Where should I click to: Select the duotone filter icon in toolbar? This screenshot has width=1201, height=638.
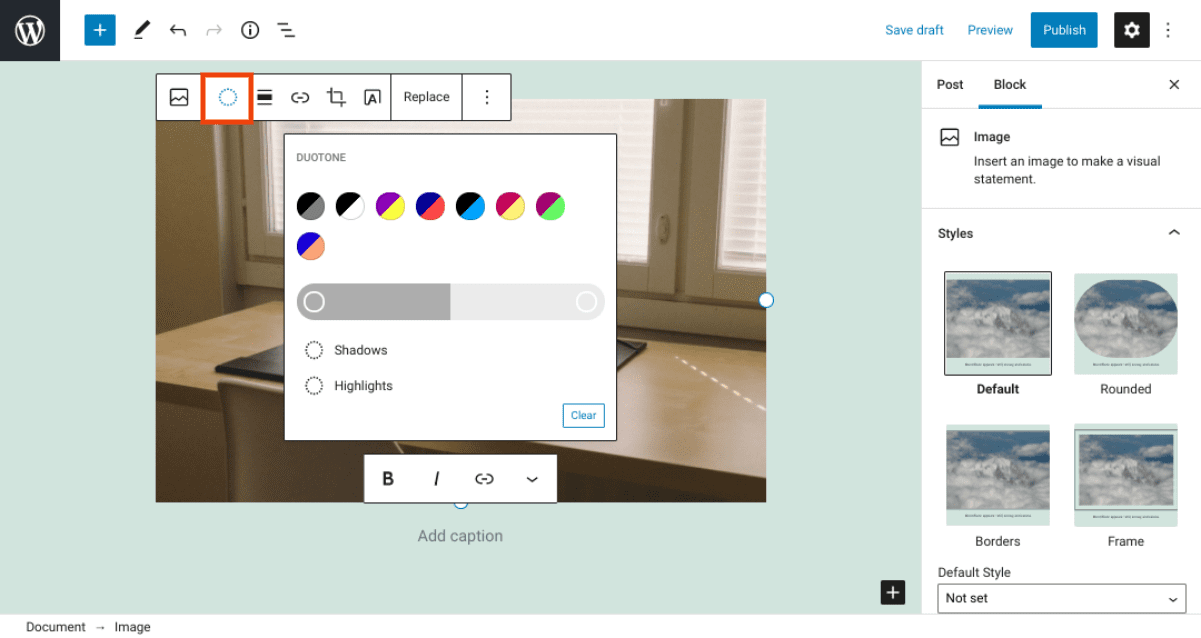point(227,97)
